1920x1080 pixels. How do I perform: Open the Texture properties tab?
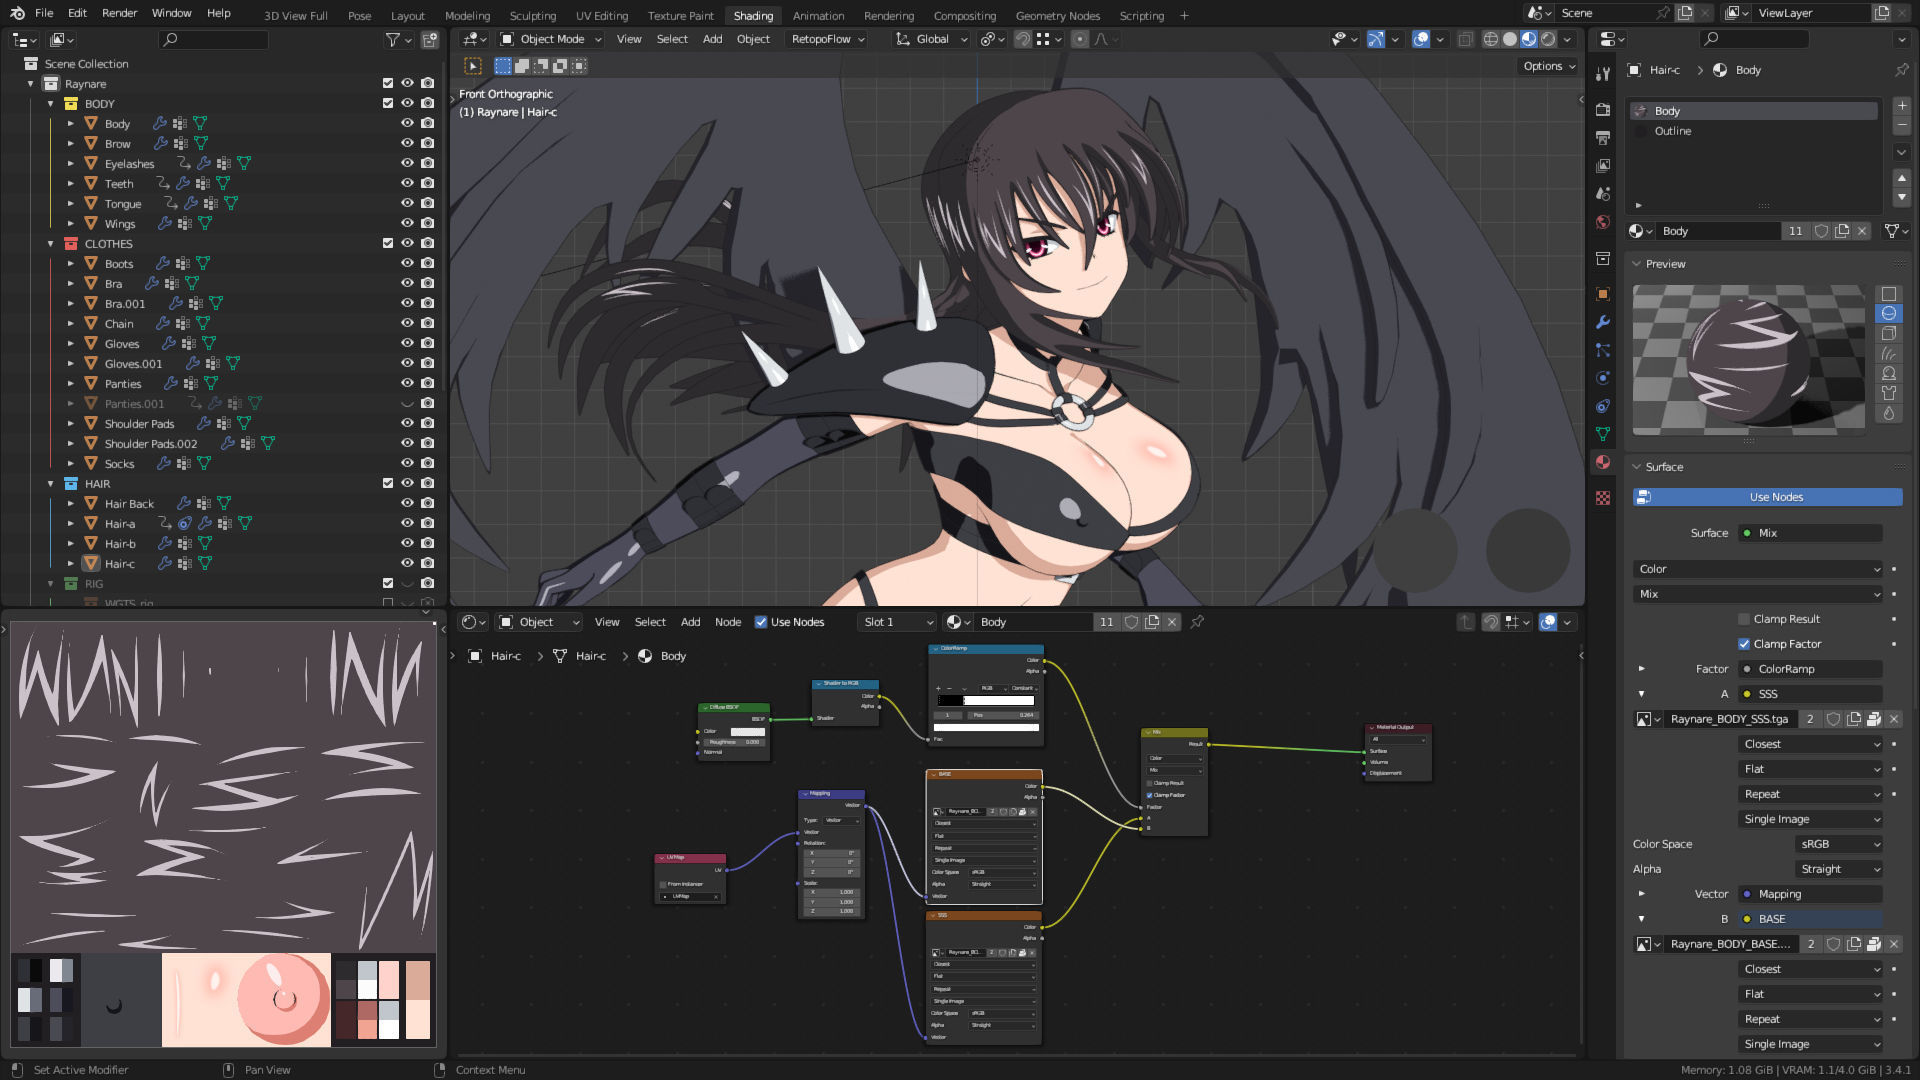[1603, 498]
